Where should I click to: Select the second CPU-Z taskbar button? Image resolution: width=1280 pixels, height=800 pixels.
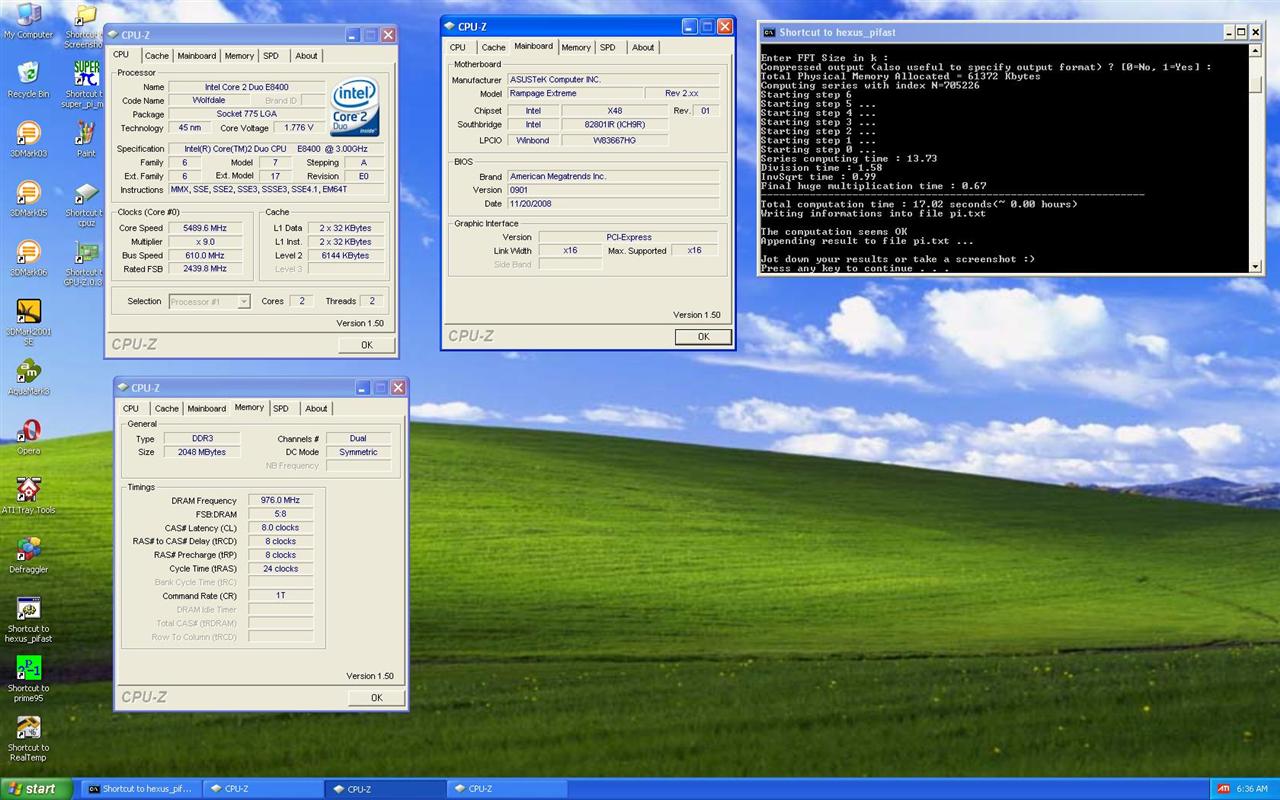385,789
